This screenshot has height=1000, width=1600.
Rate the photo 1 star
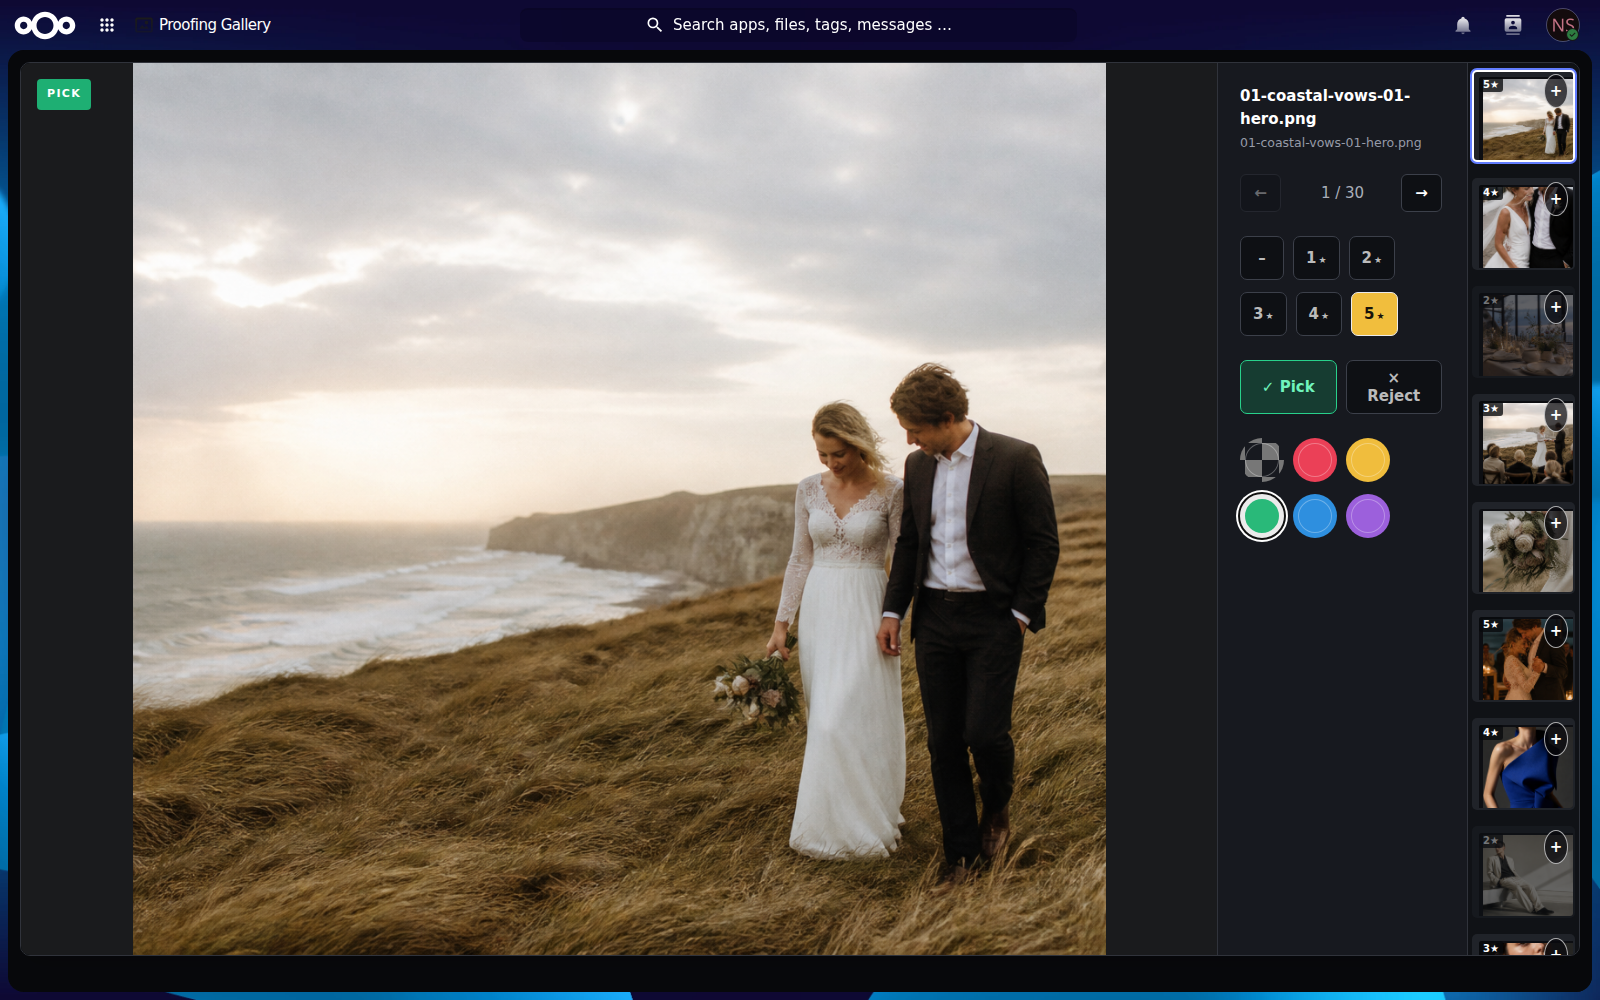(x=1316, y=258)
